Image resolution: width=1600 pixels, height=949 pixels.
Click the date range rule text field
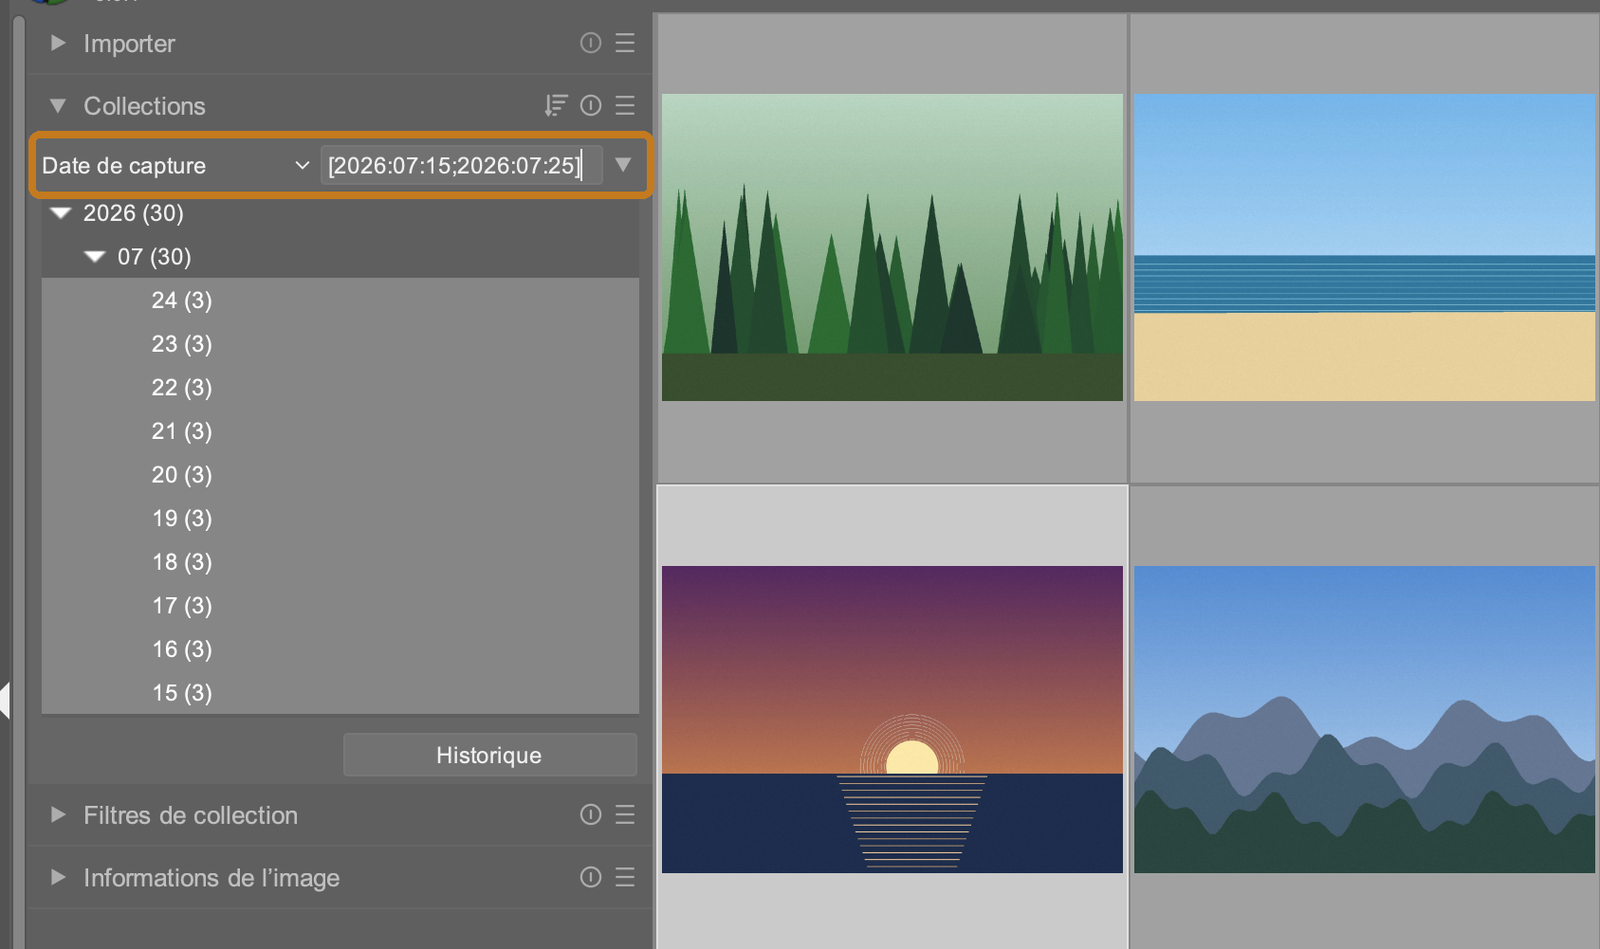point(461,165)
